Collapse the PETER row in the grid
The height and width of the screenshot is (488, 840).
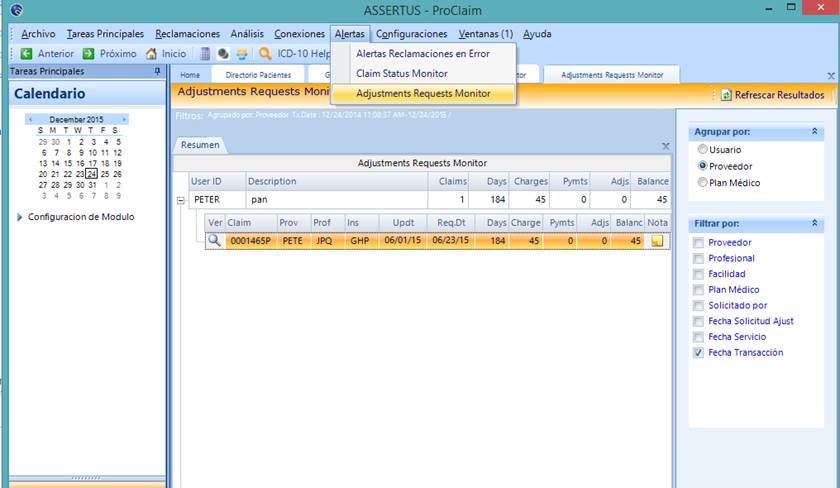[x=181, y=200]
